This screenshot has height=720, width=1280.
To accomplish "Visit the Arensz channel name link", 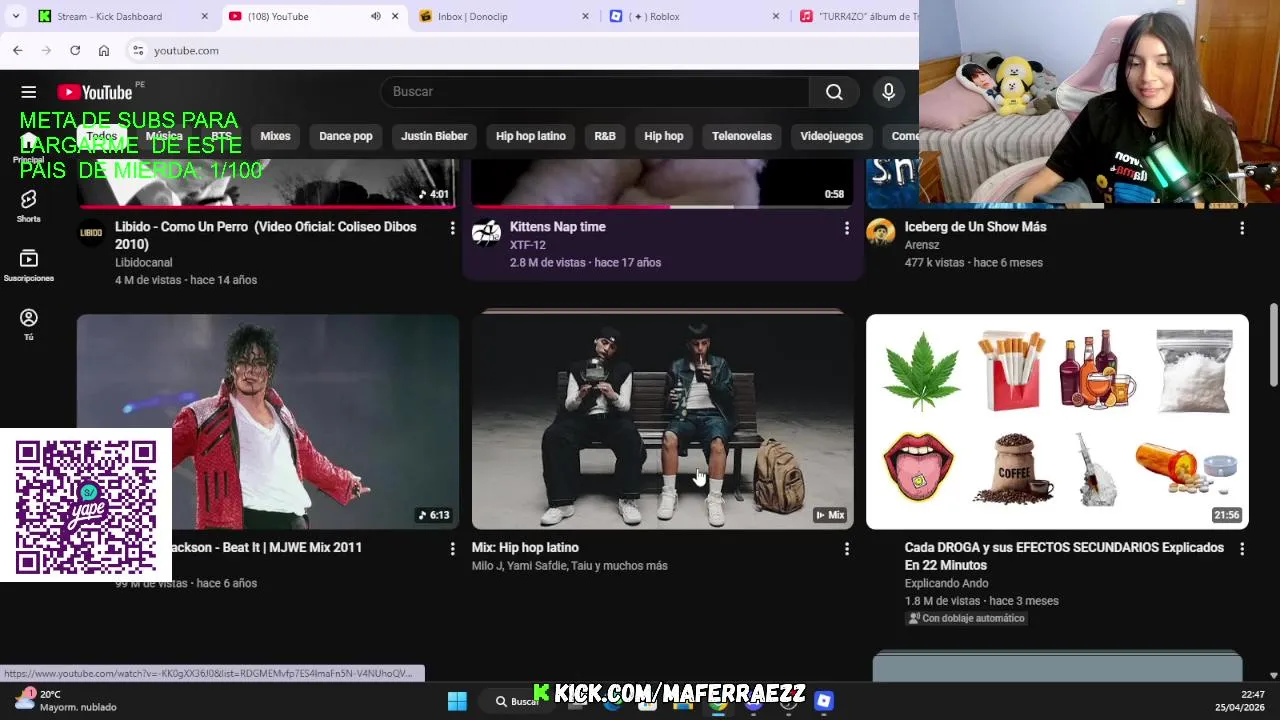I will coord(922,244).
